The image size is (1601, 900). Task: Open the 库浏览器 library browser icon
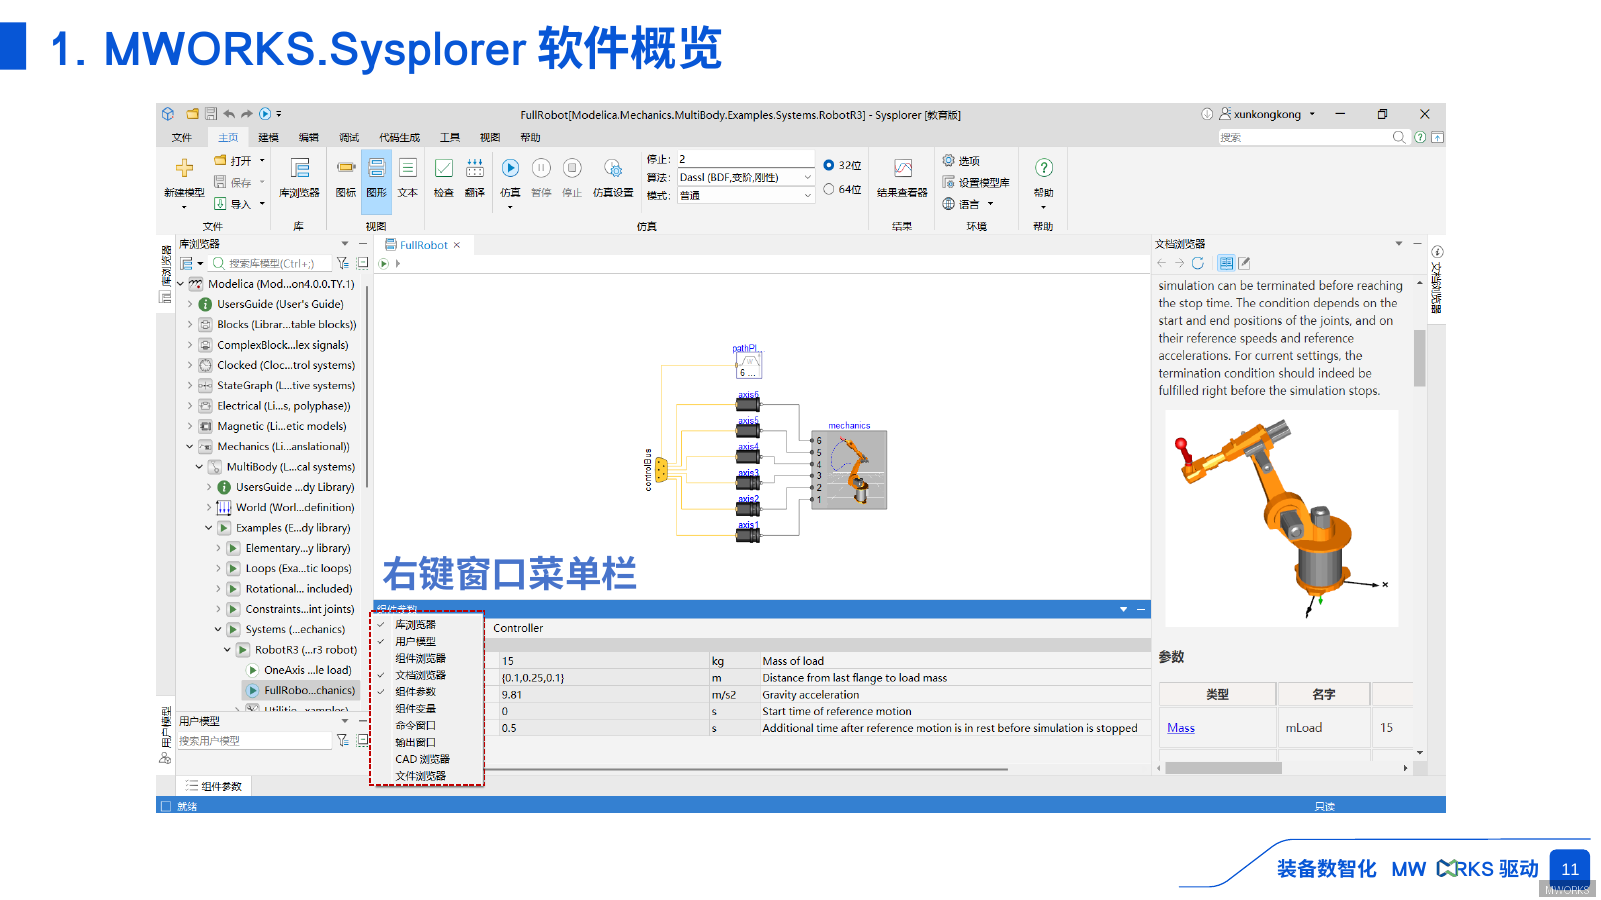299,169
